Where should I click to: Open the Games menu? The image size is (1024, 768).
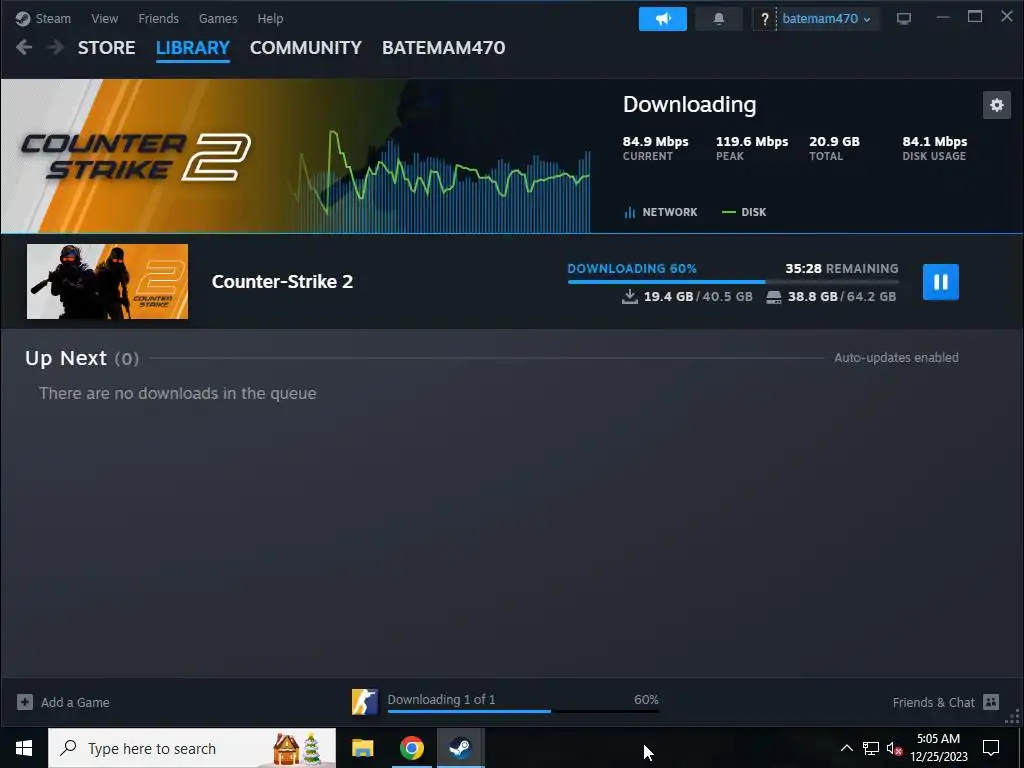(x=217, y=18)
